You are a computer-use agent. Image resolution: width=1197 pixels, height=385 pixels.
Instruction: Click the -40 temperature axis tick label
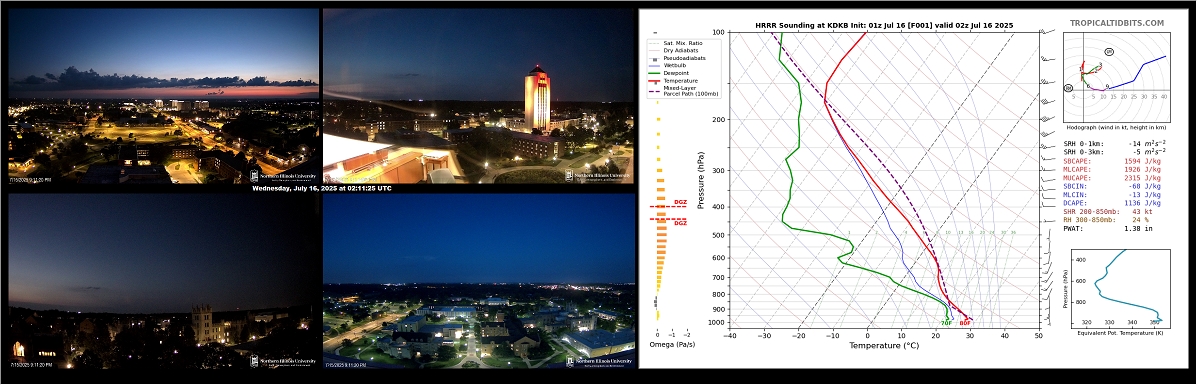pos(731,335)
